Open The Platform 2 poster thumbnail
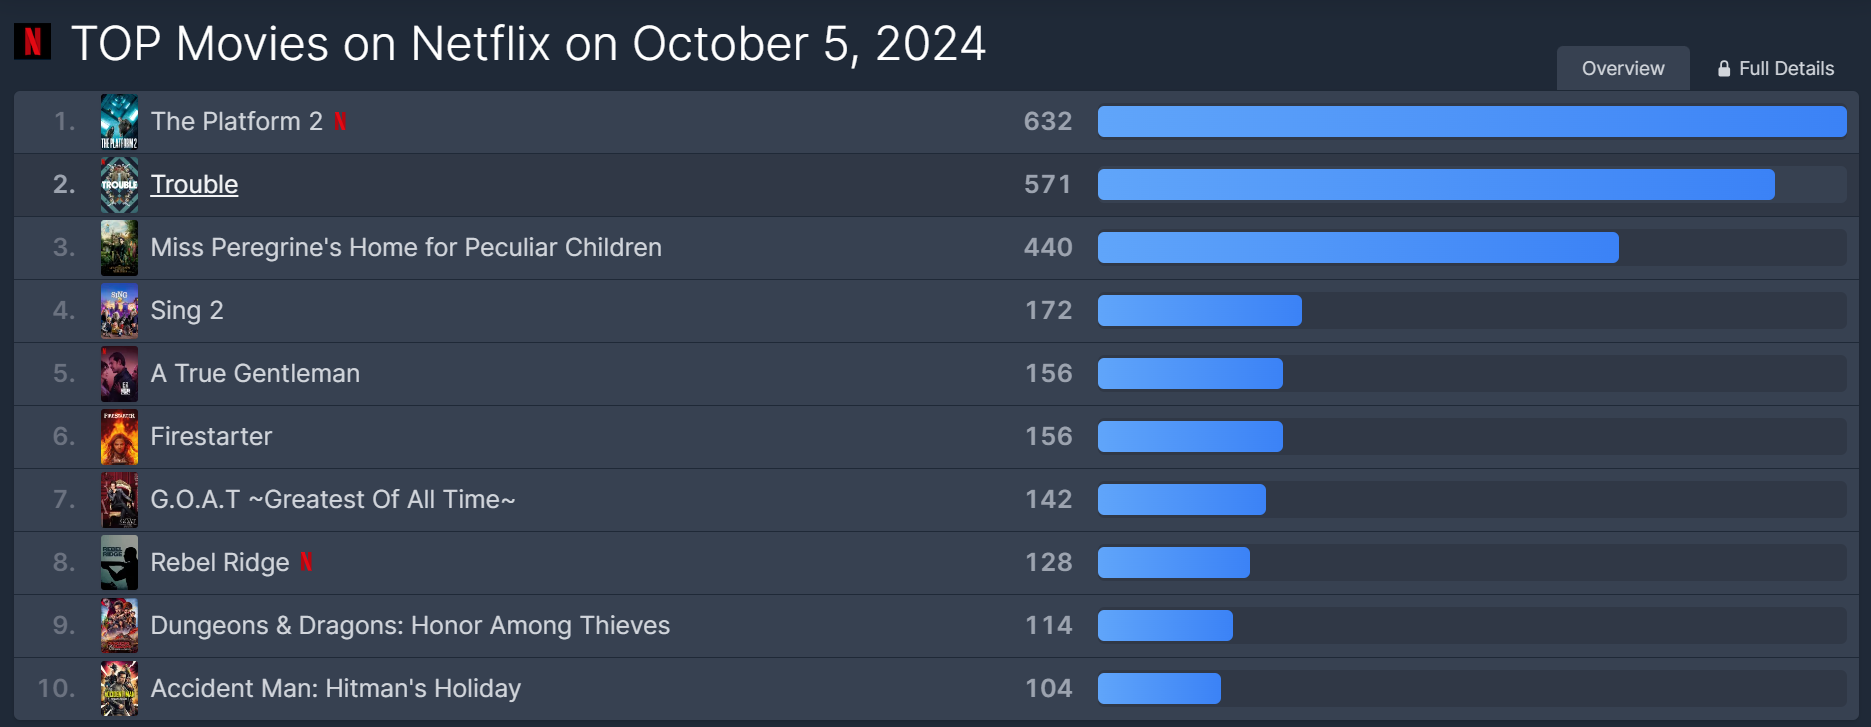The image size is (1871, 727). (119, 122)
